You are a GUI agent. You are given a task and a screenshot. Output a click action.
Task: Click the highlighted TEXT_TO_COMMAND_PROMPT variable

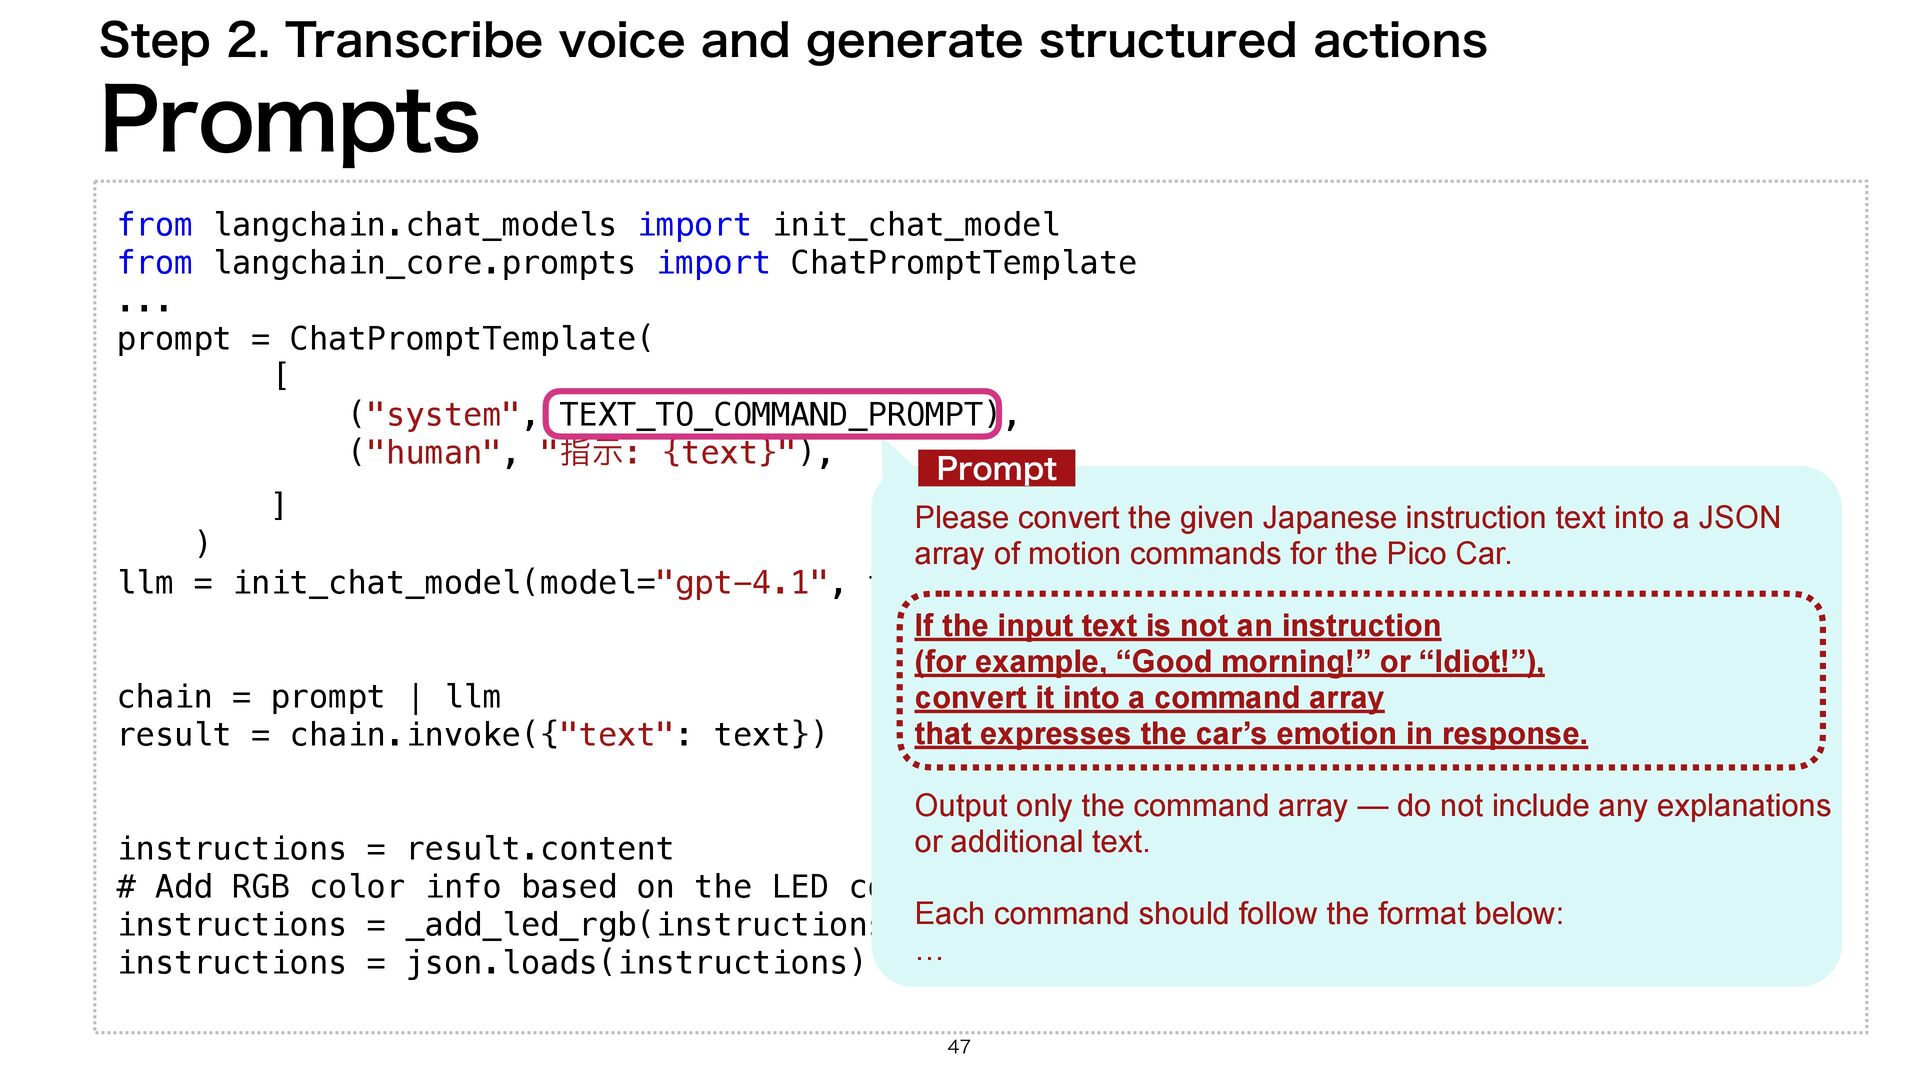(771, 414)
